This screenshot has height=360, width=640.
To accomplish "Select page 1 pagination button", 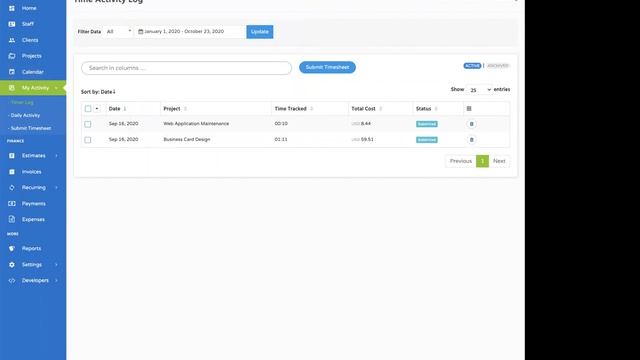I will 482,161.
